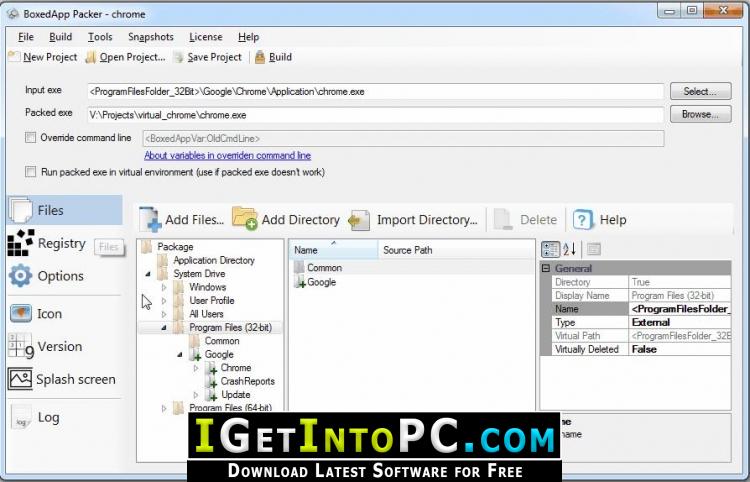This screenshot has height=482, width=750.
Task: Click the Add Directory folder icon
Action: click(x=244, y=219)
